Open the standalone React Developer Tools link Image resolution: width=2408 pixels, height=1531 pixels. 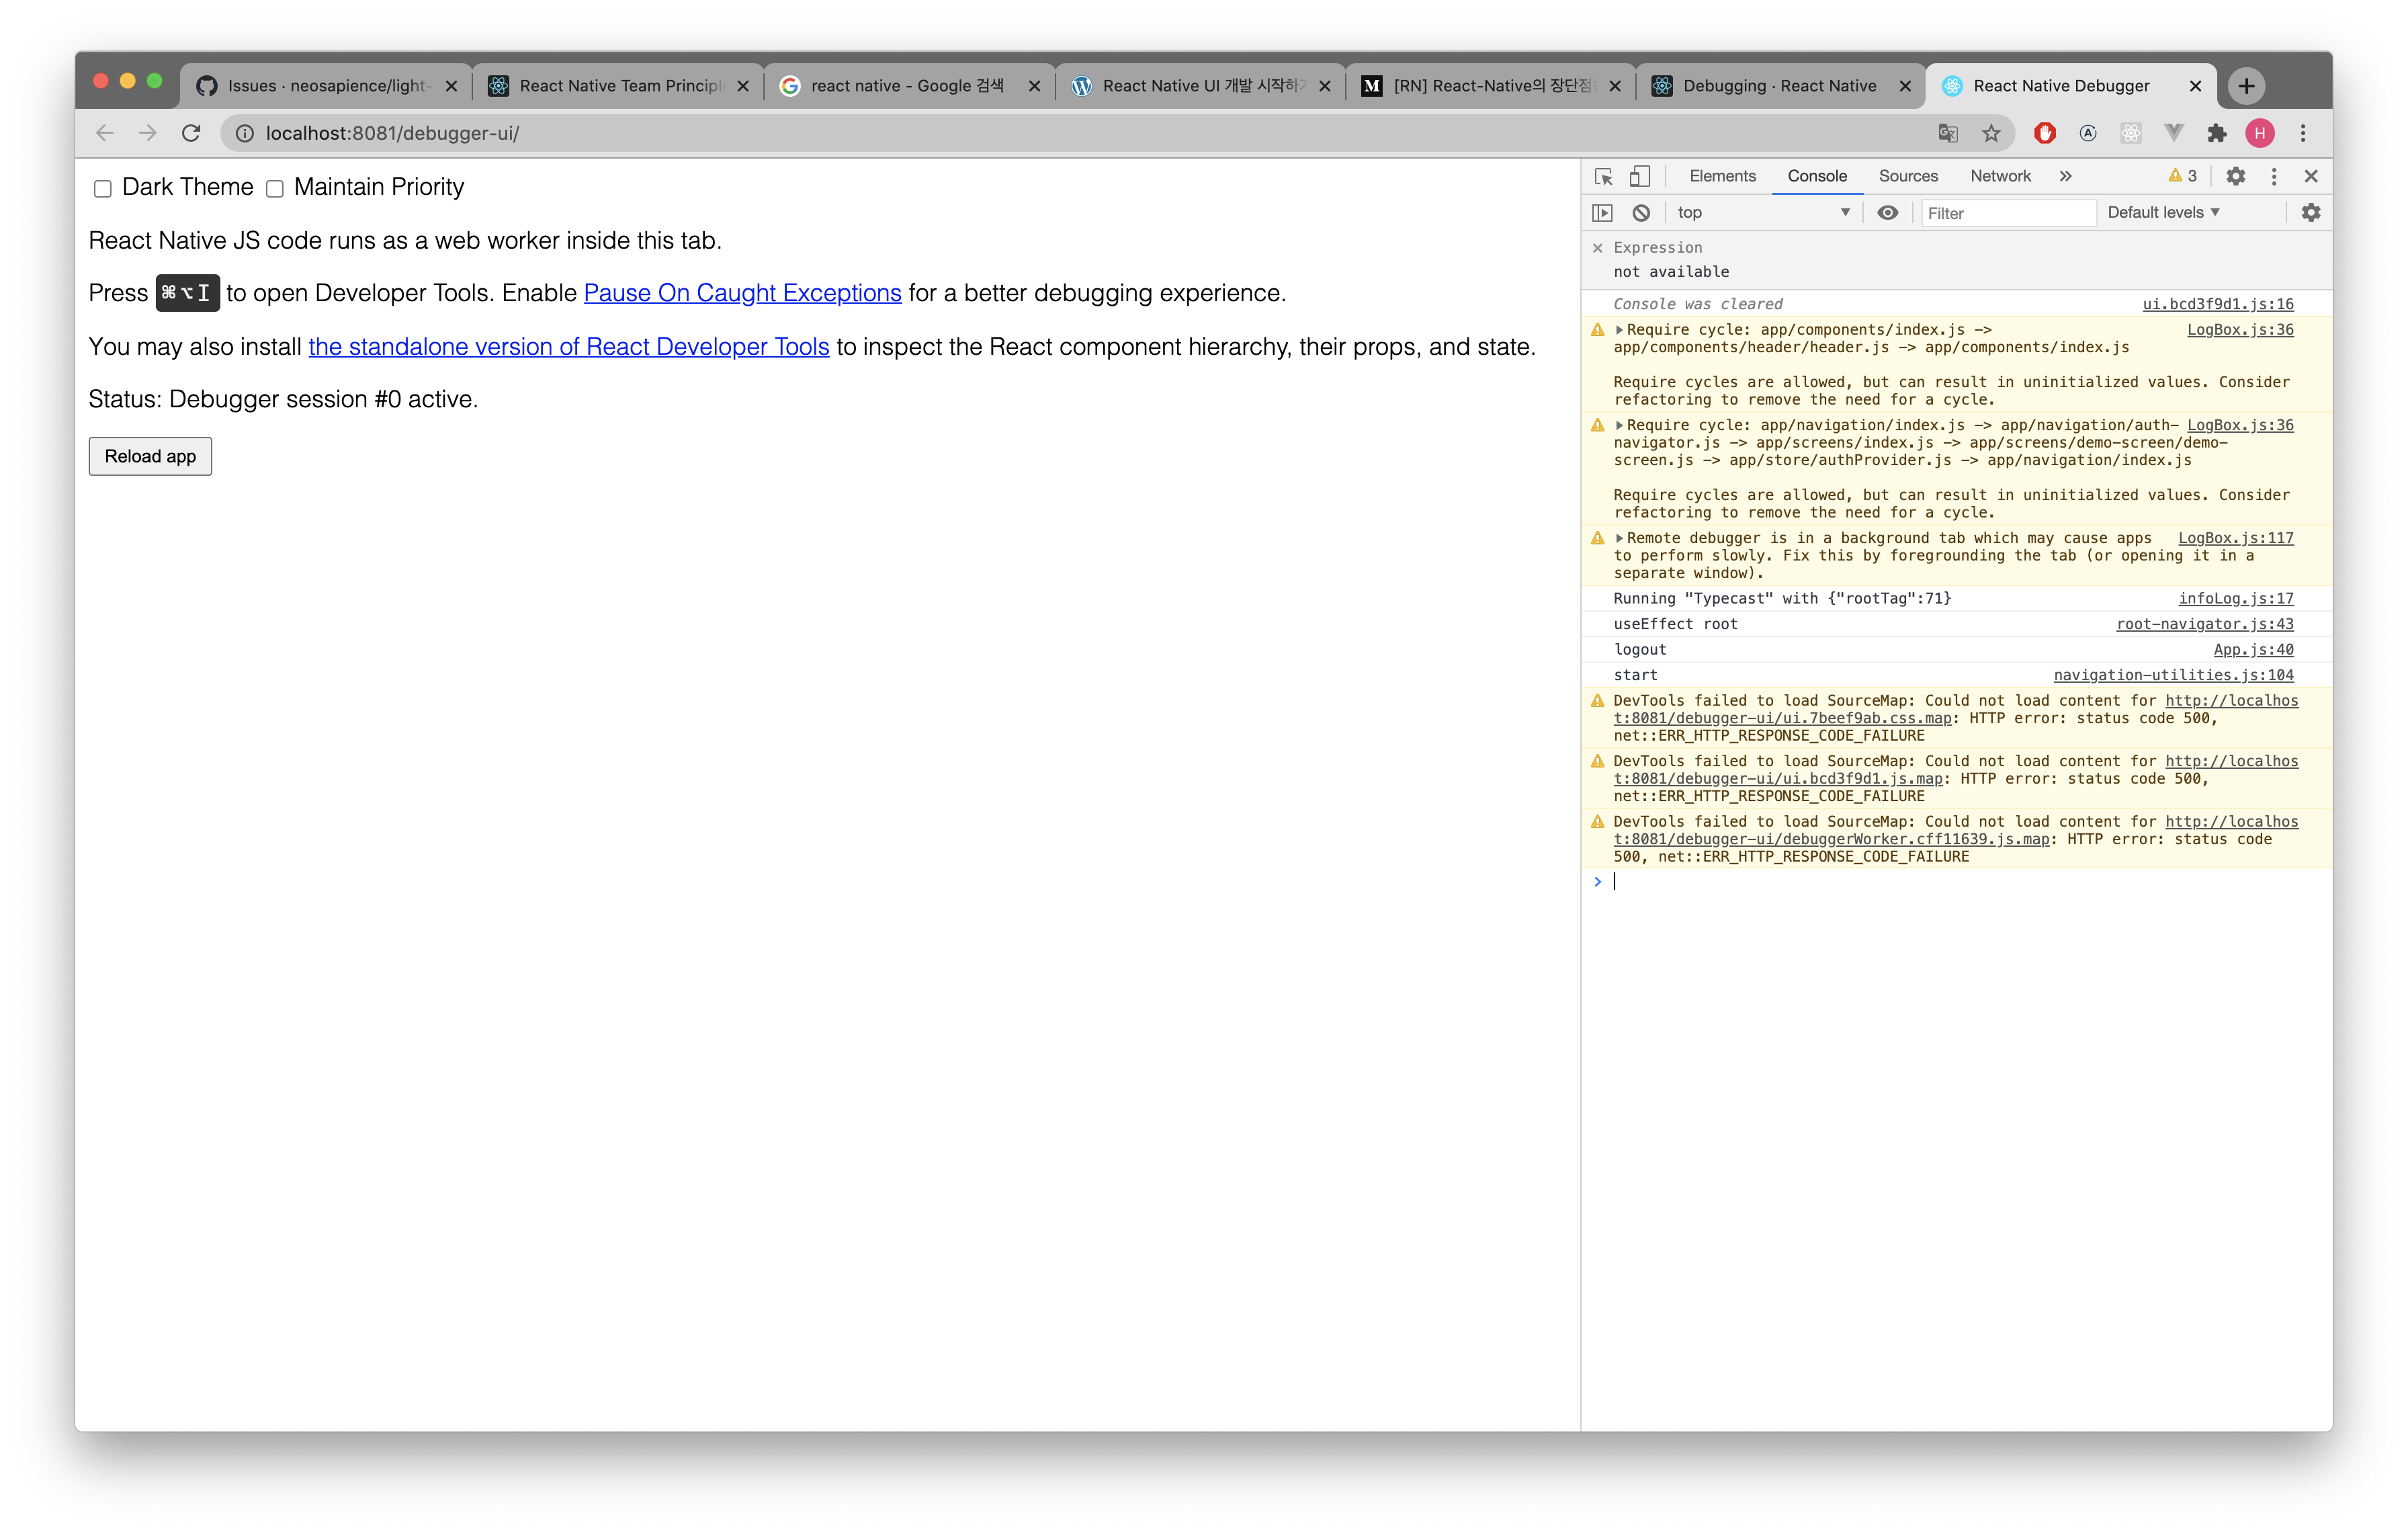point(569,347)
